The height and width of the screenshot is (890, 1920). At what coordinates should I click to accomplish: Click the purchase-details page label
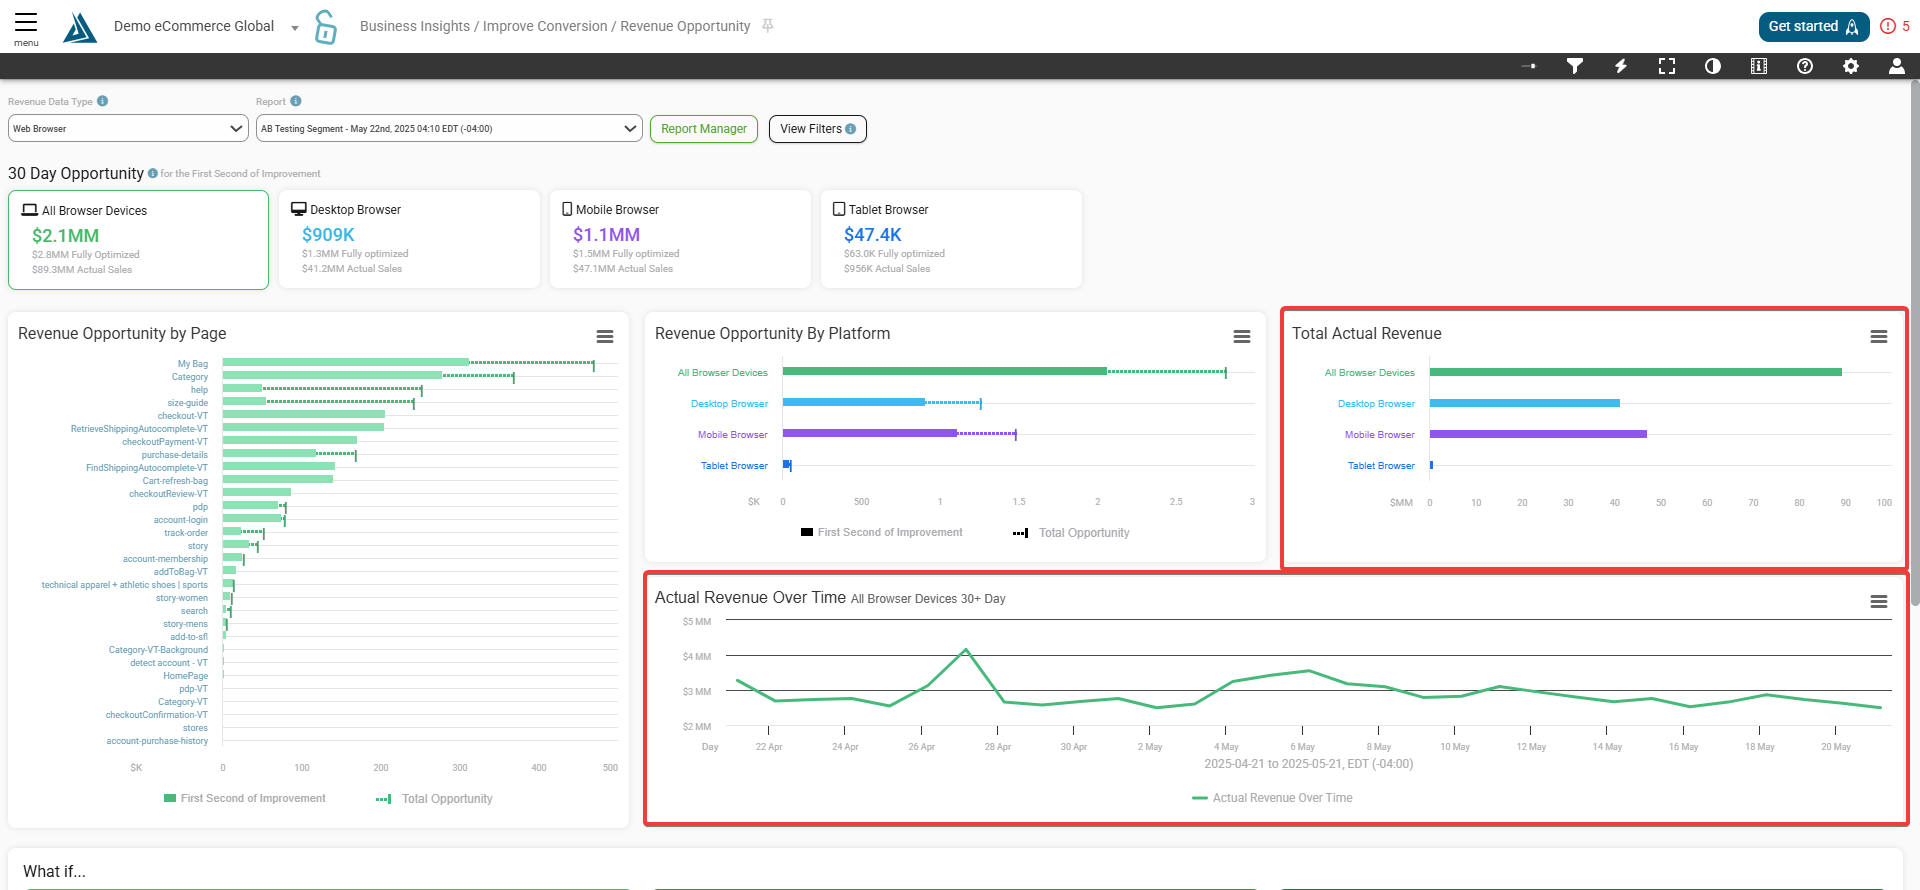click(x=175, y=455)
